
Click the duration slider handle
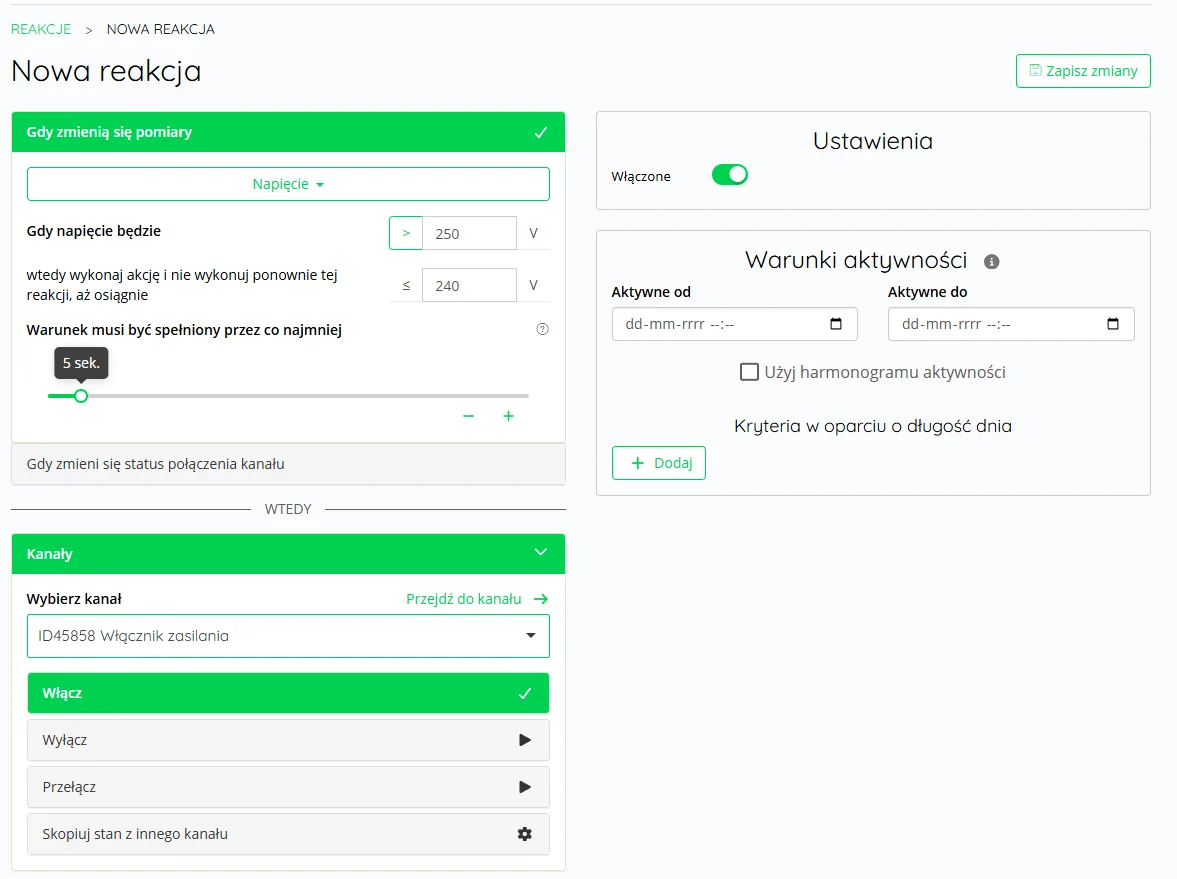[x=81, y=396]
